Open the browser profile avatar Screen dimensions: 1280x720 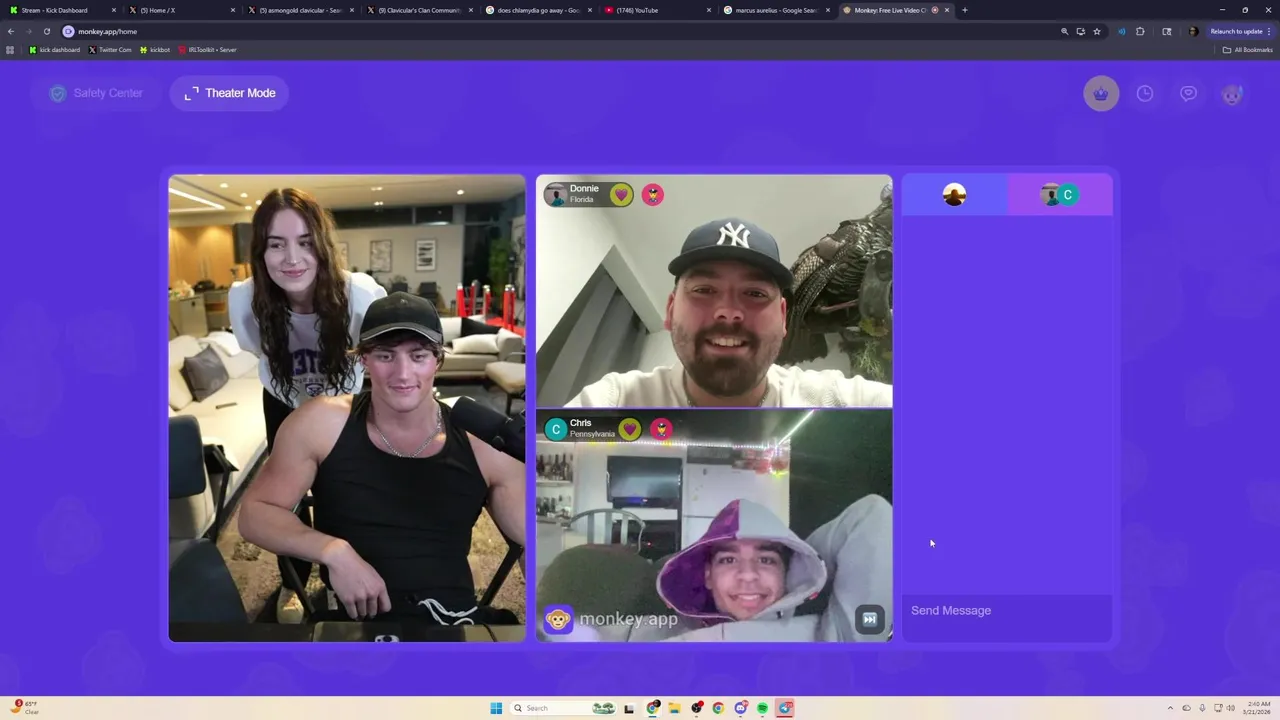point(1192,31)
